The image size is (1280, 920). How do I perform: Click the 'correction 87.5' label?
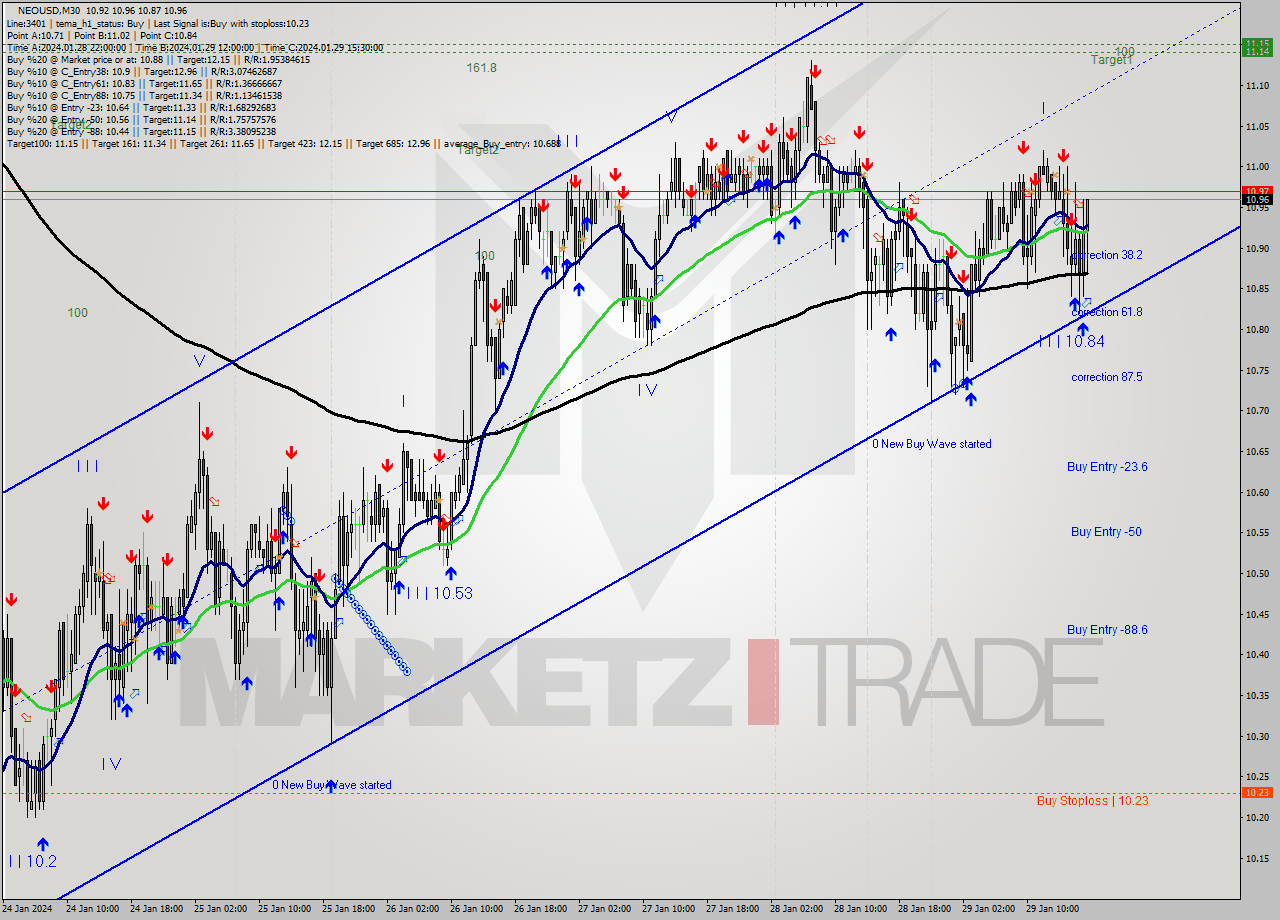(x=1106, y=377)
